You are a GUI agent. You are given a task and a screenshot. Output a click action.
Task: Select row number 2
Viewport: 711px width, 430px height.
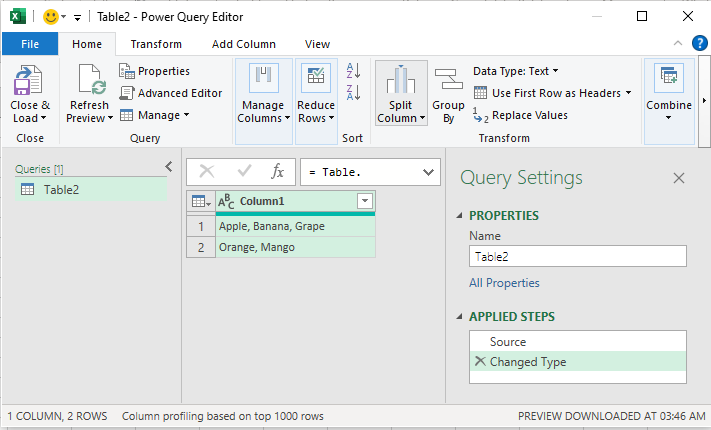201,247
